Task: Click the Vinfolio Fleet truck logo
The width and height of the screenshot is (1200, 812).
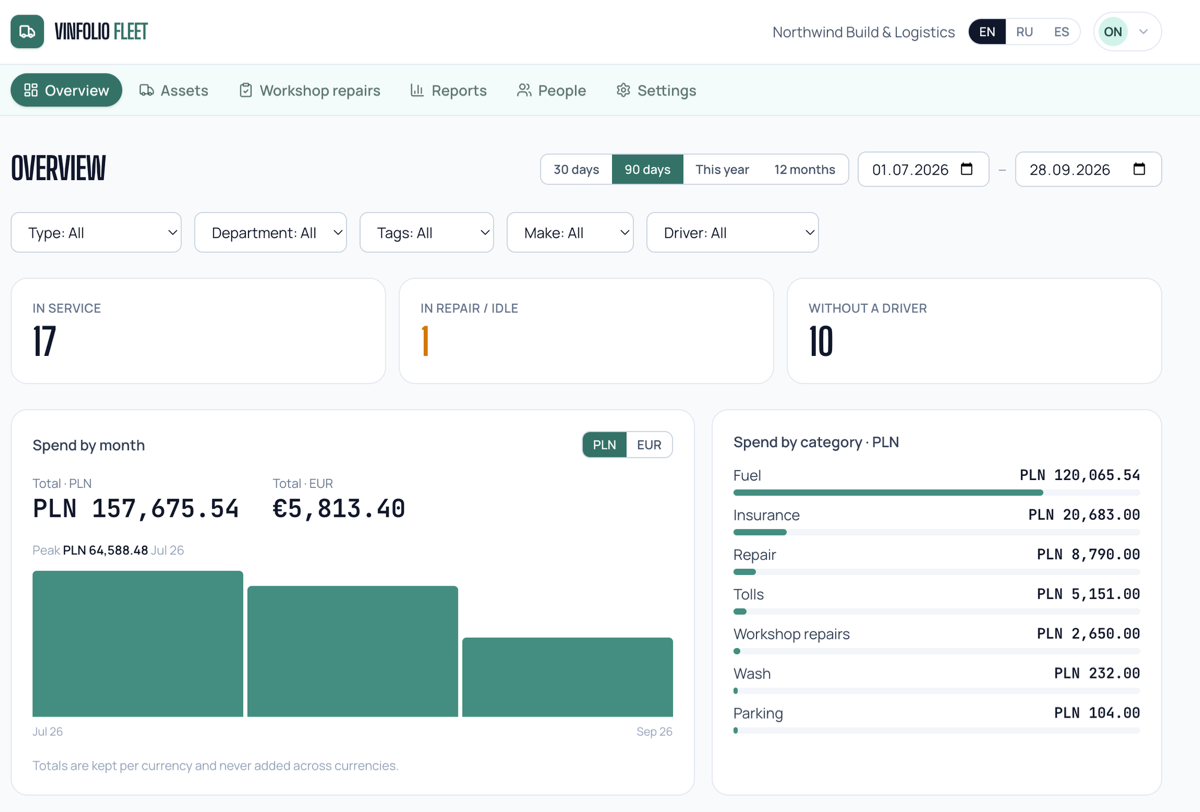Action: pos(27,32)
